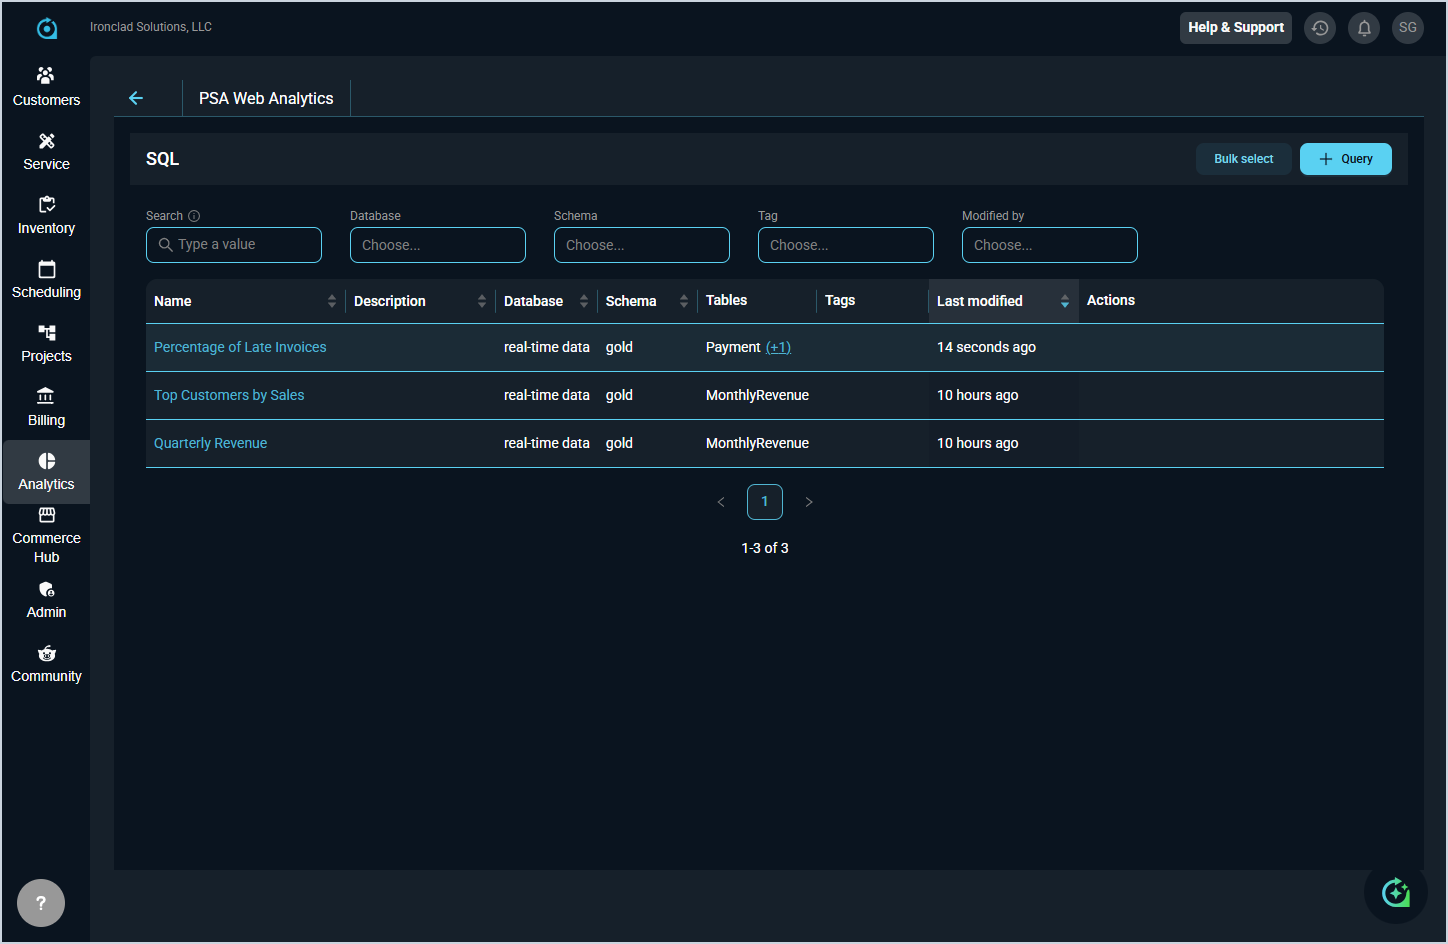Viewport: 1448px width, 944px height.
Task: Open the recent history clock icon
Action: pos(1320,28)
